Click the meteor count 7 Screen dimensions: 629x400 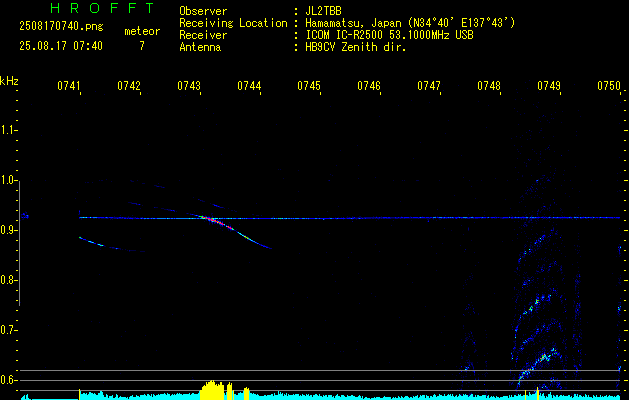click(142, 46)
